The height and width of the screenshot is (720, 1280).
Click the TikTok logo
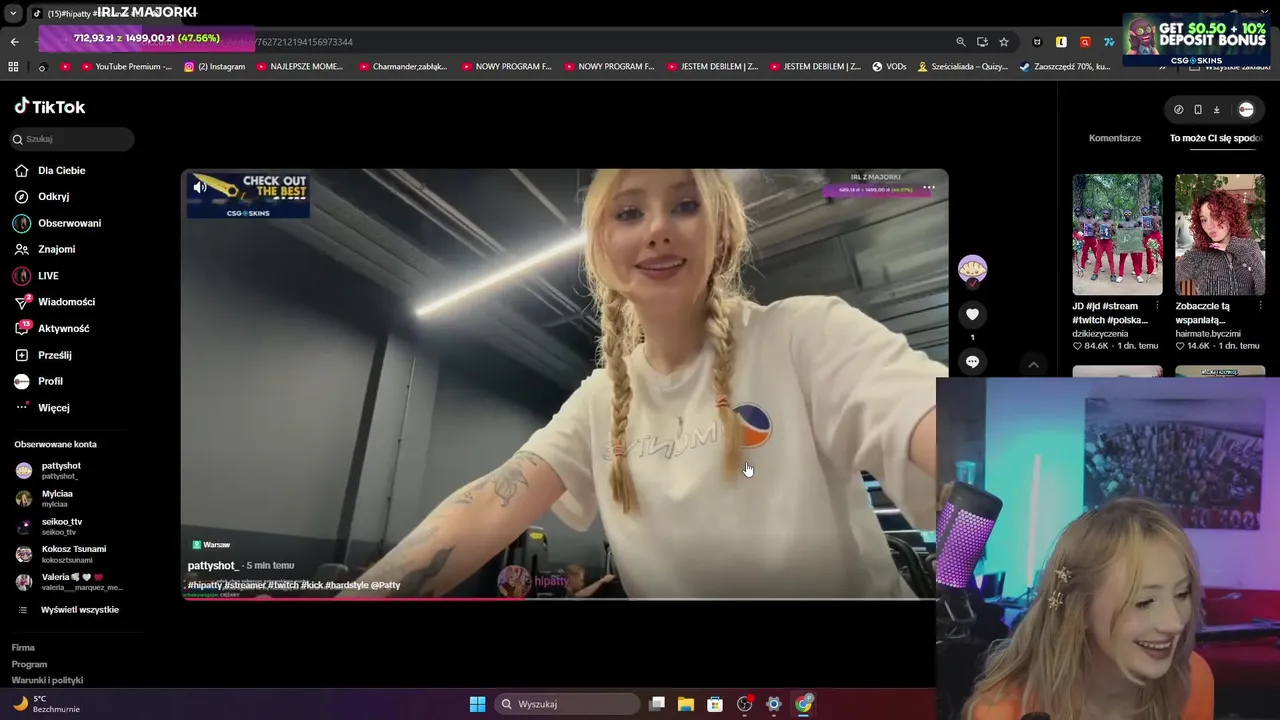(x=50, y=107)
